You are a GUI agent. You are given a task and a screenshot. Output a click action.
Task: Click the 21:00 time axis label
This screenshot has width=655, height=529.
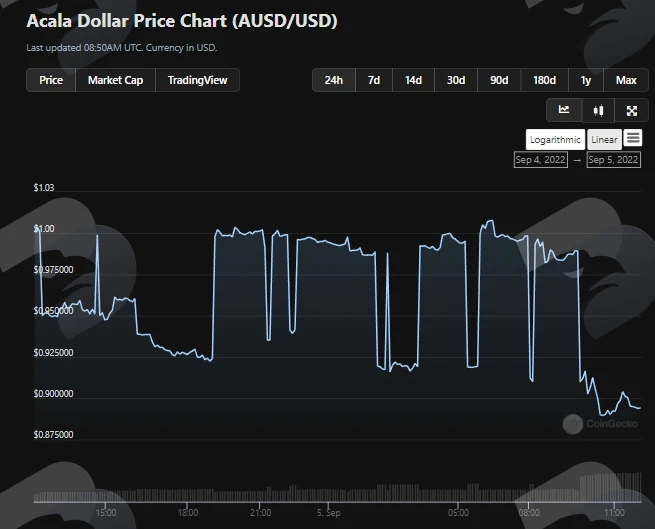click(x=260, y=512)
